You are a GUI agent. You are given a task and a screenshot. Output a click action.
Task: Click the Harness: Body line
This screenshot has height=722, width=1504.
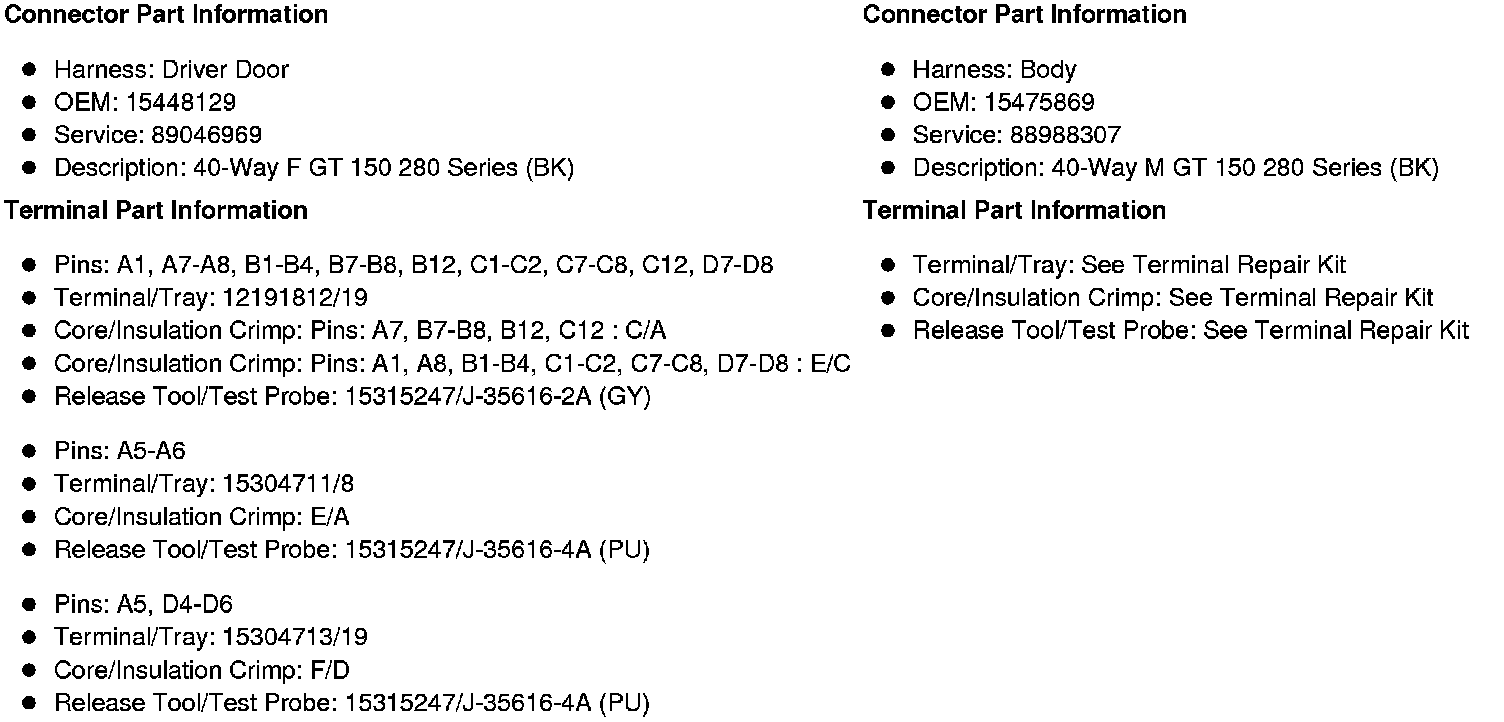click(x=994, y=70)
